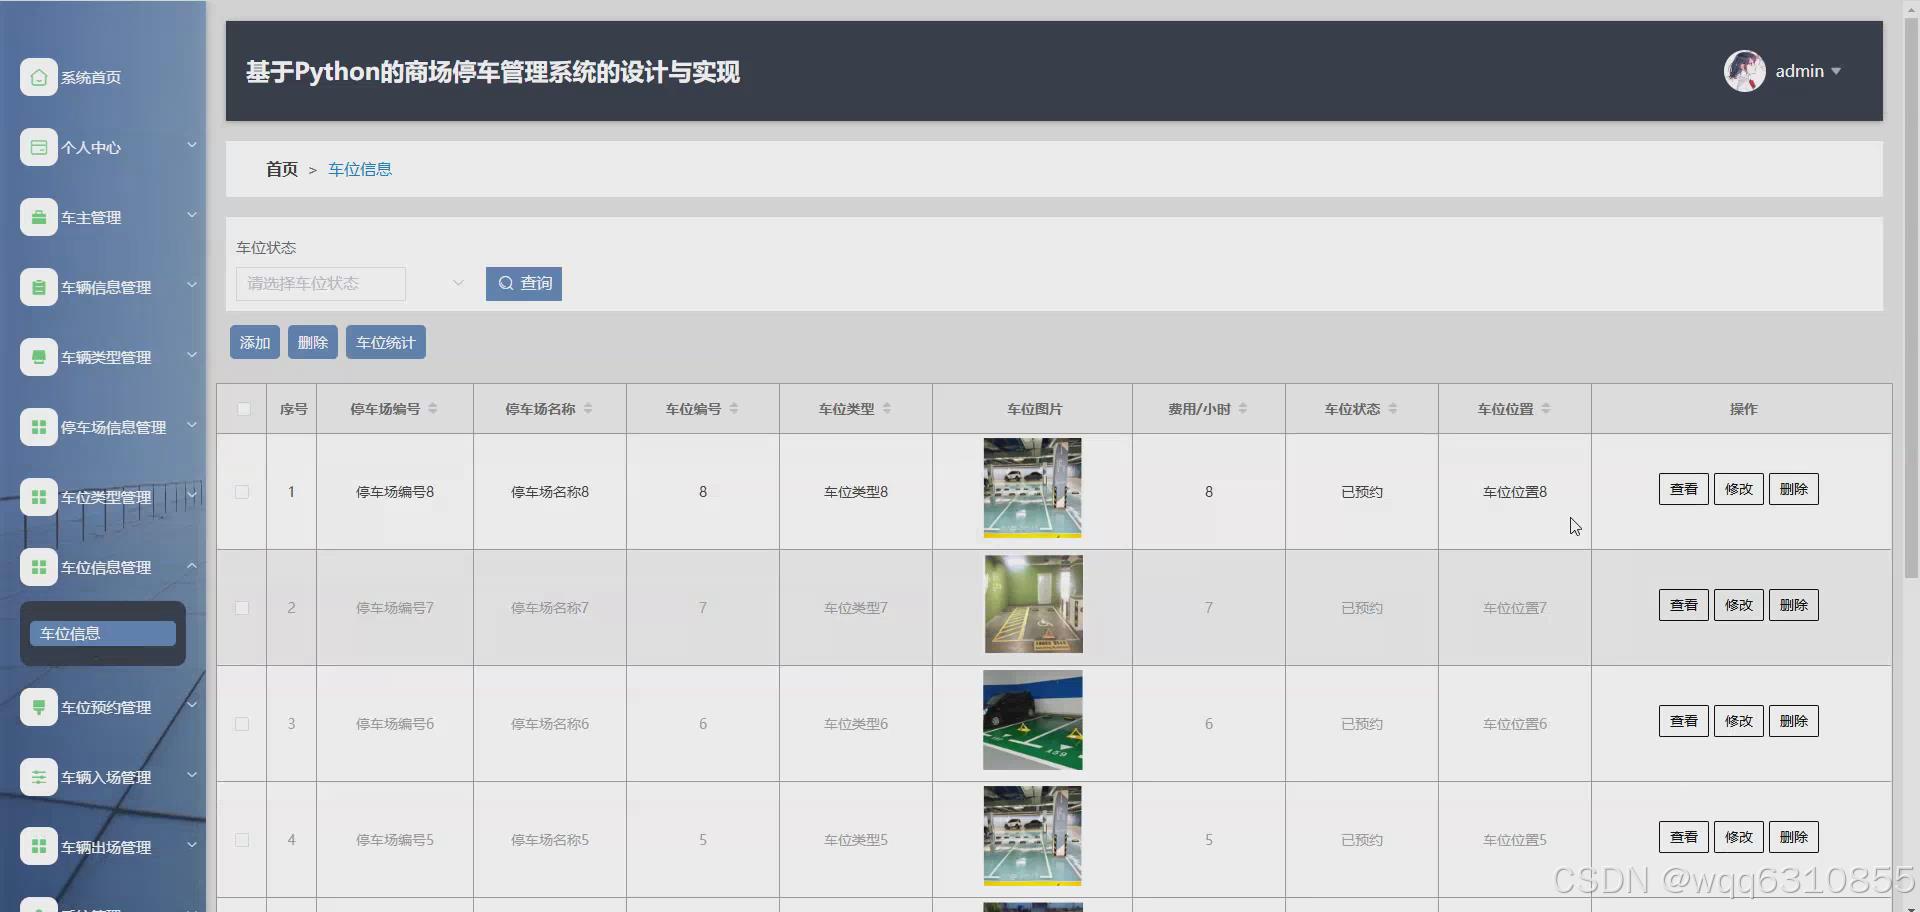The height and width of the screenshot is (912, 1920).
Task: Click the 车位信息管理 grid icon
Action: point(38,567)
